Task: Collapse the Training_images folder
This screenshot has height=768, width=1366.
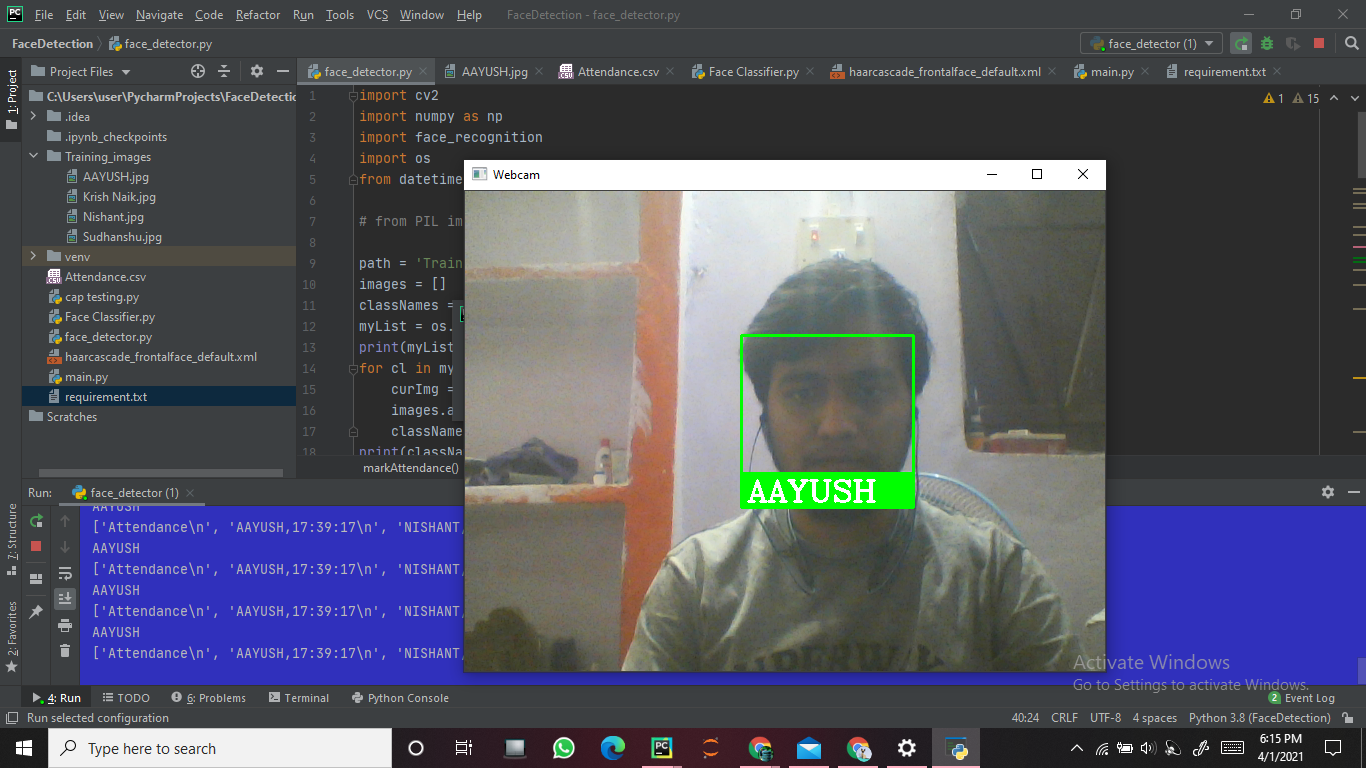Action: click(34, 156)
